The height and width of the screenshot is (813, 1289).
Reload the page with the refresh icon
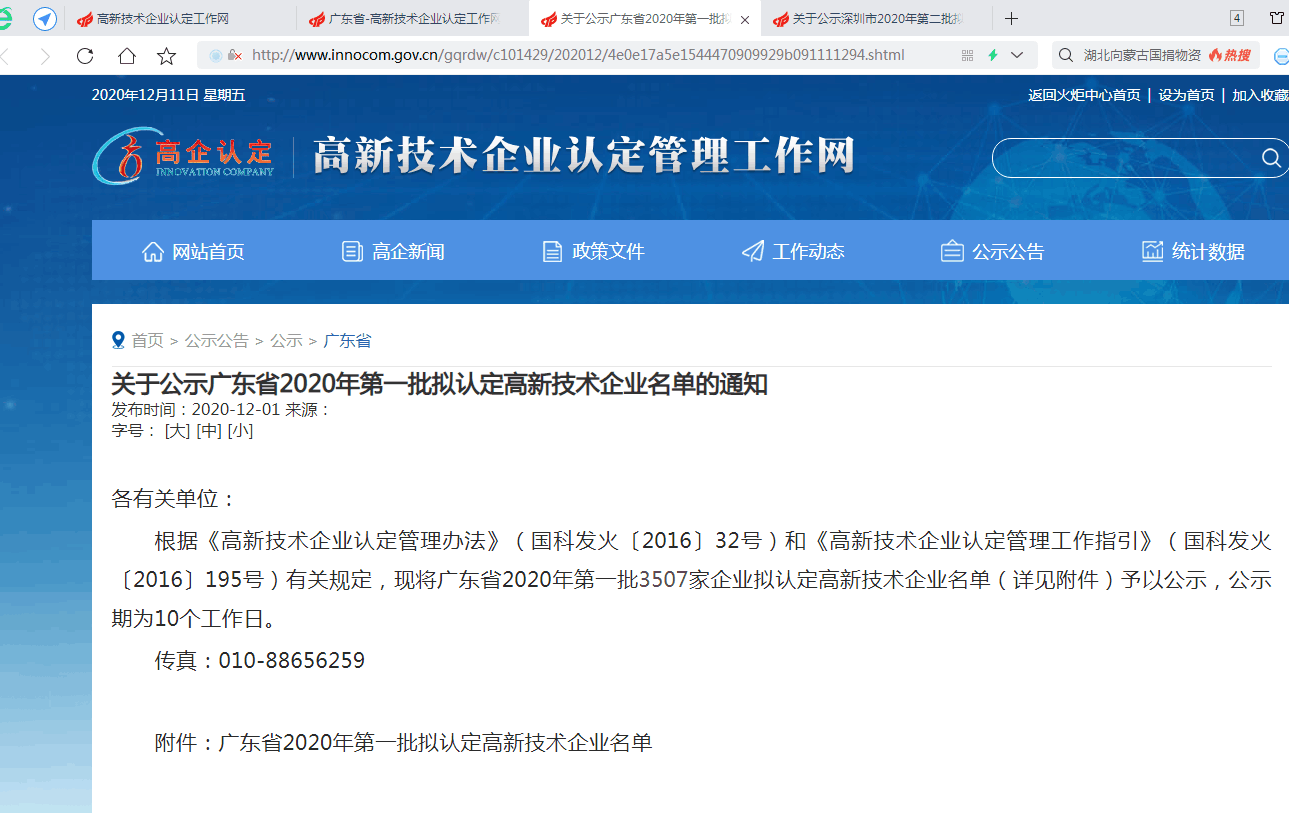point(85,57)
